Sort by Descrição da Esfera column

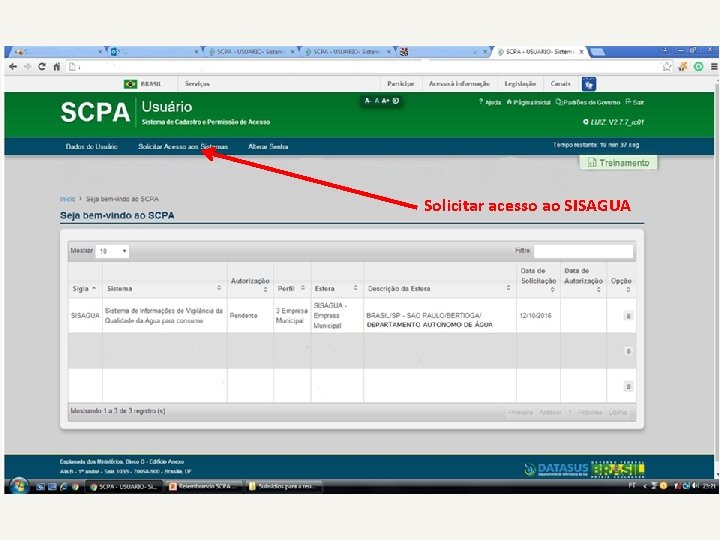point(439,288)
